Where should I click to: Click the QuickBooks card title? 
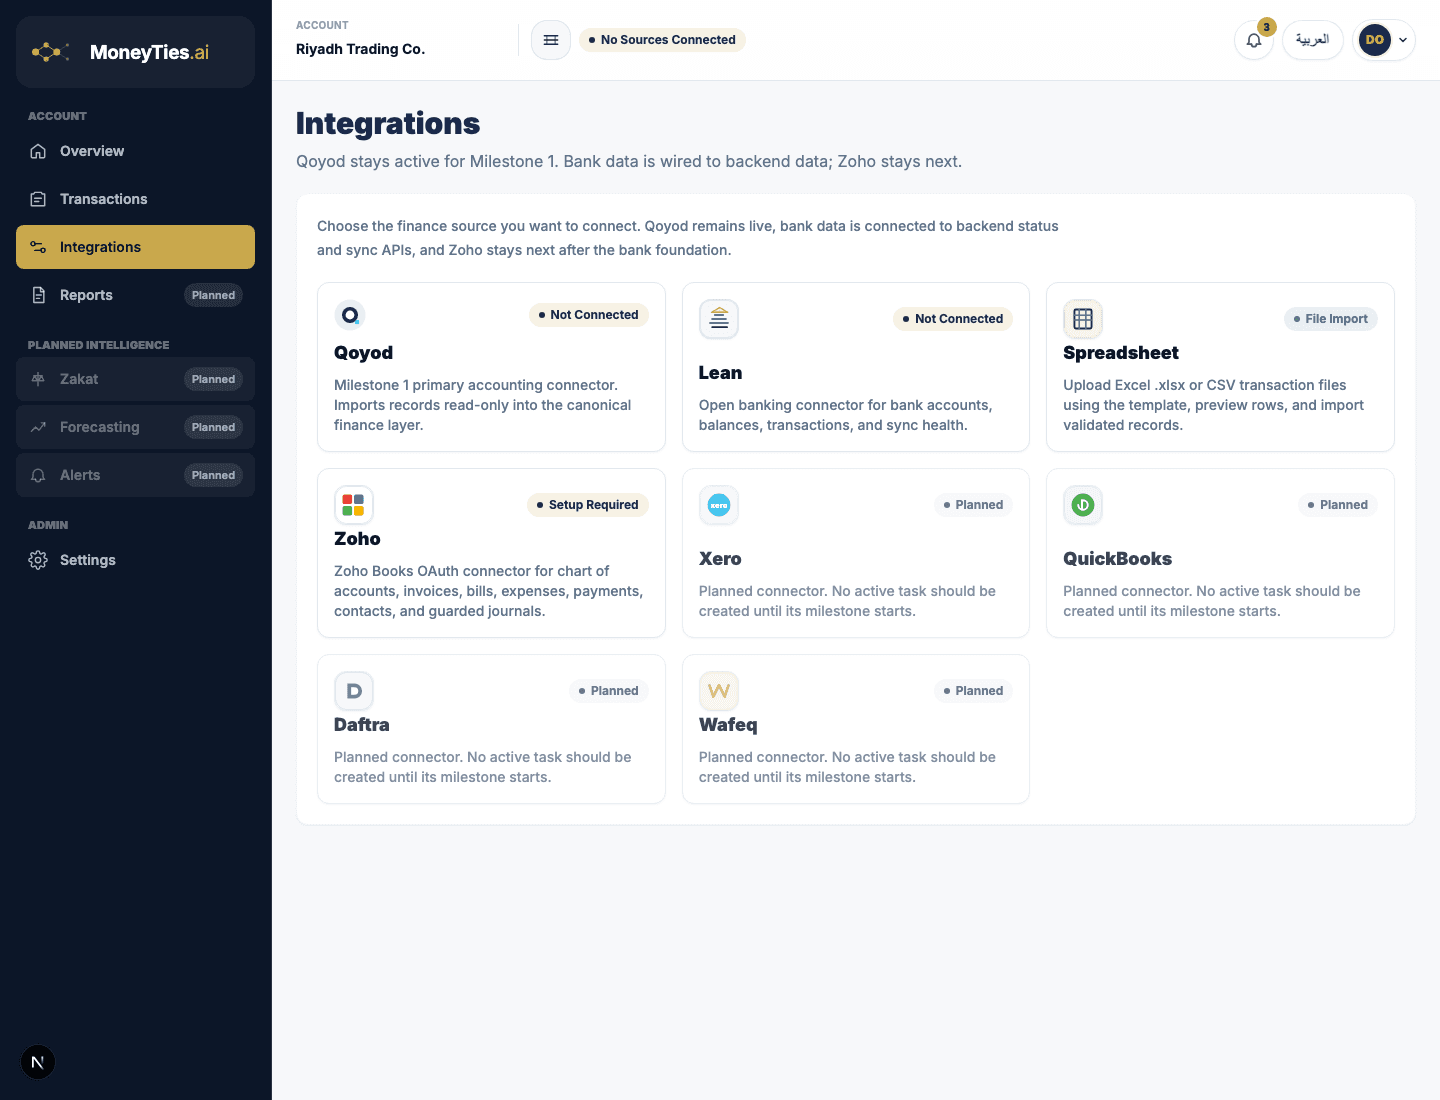pyautogui.click(x=1117, y=559)
